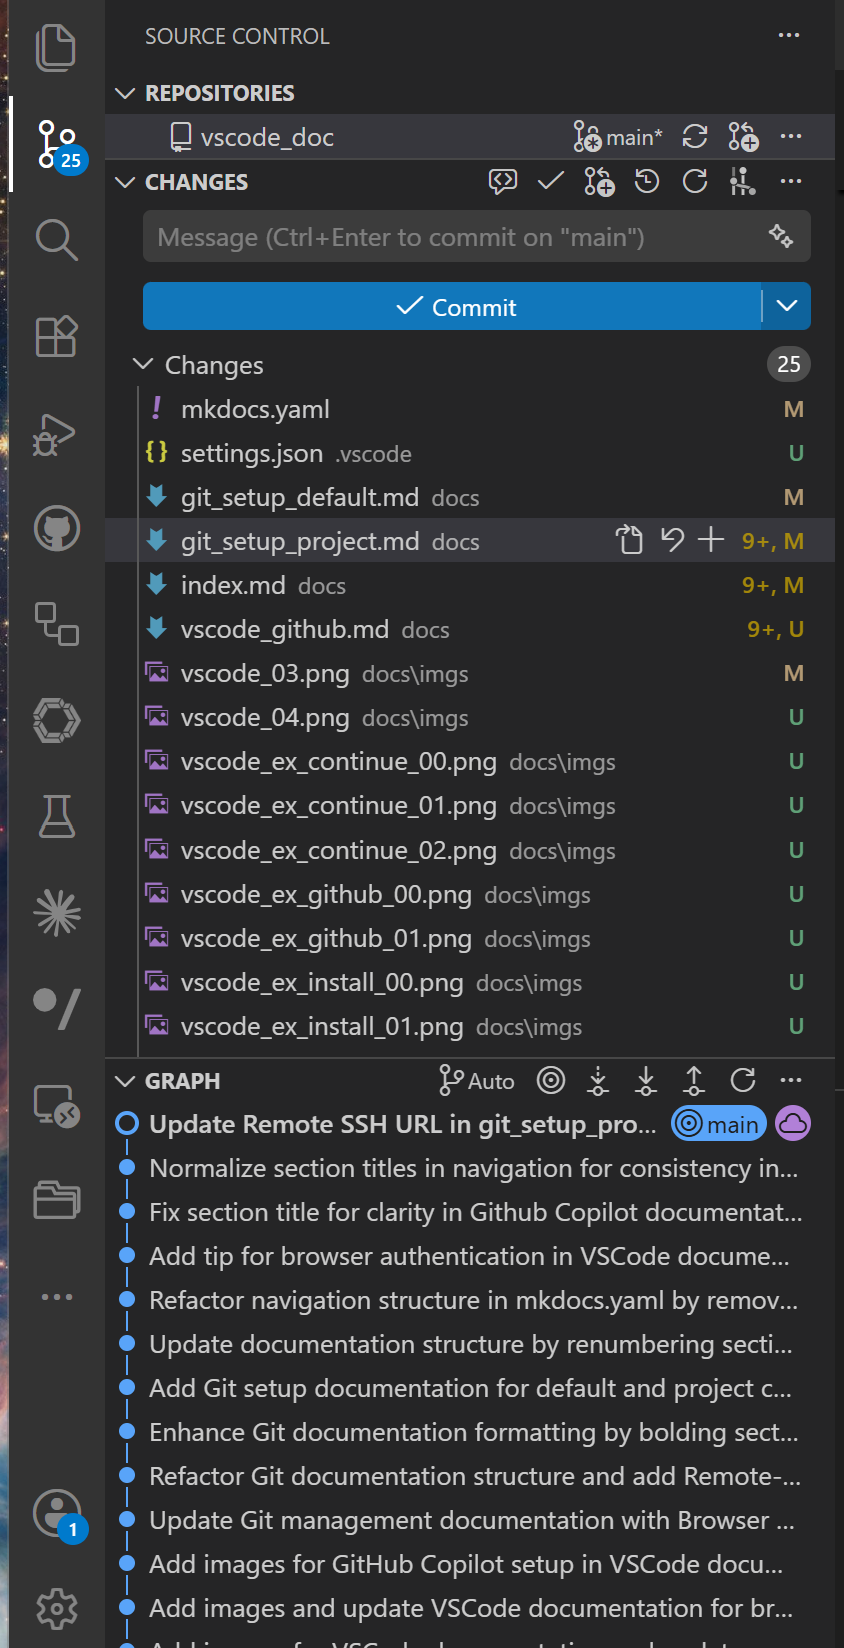Generate commit message with sparkle icon

pos(780,236)
